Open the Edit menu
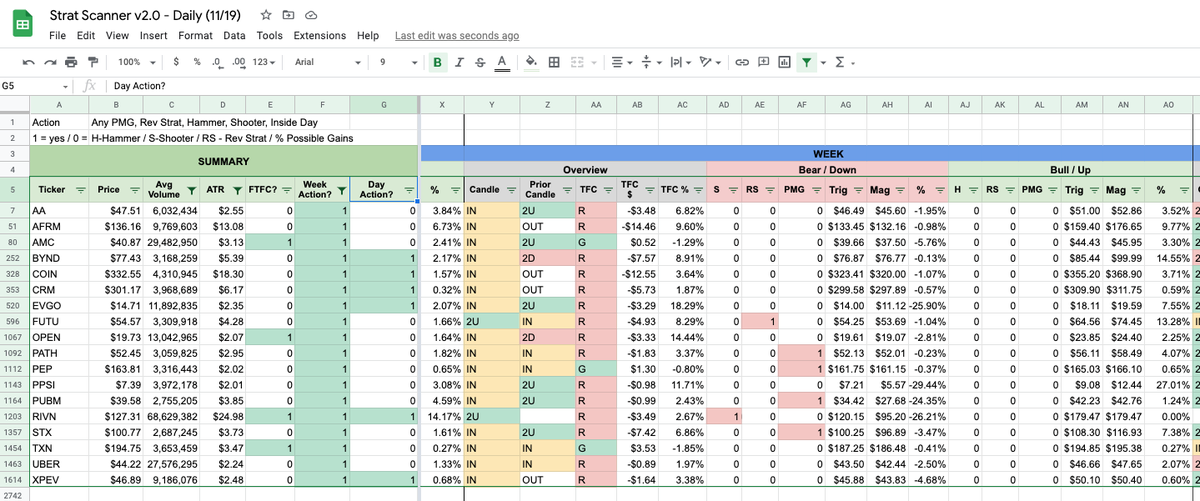This screenshot has width=1200, height=501. [x=85, y=35]
